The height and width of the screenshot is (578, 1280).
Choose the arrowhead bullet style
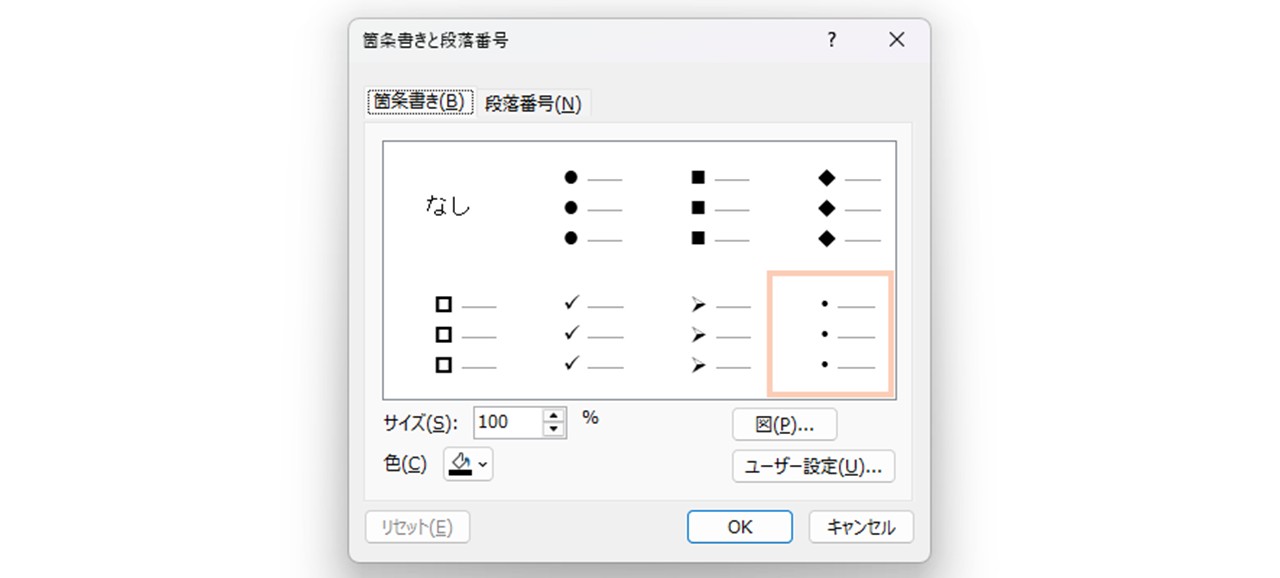tap(720, 335)
